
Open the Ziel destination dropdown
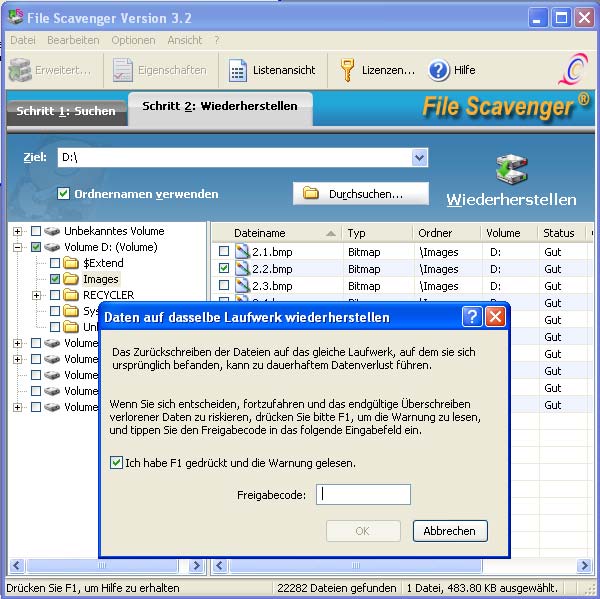419,157
